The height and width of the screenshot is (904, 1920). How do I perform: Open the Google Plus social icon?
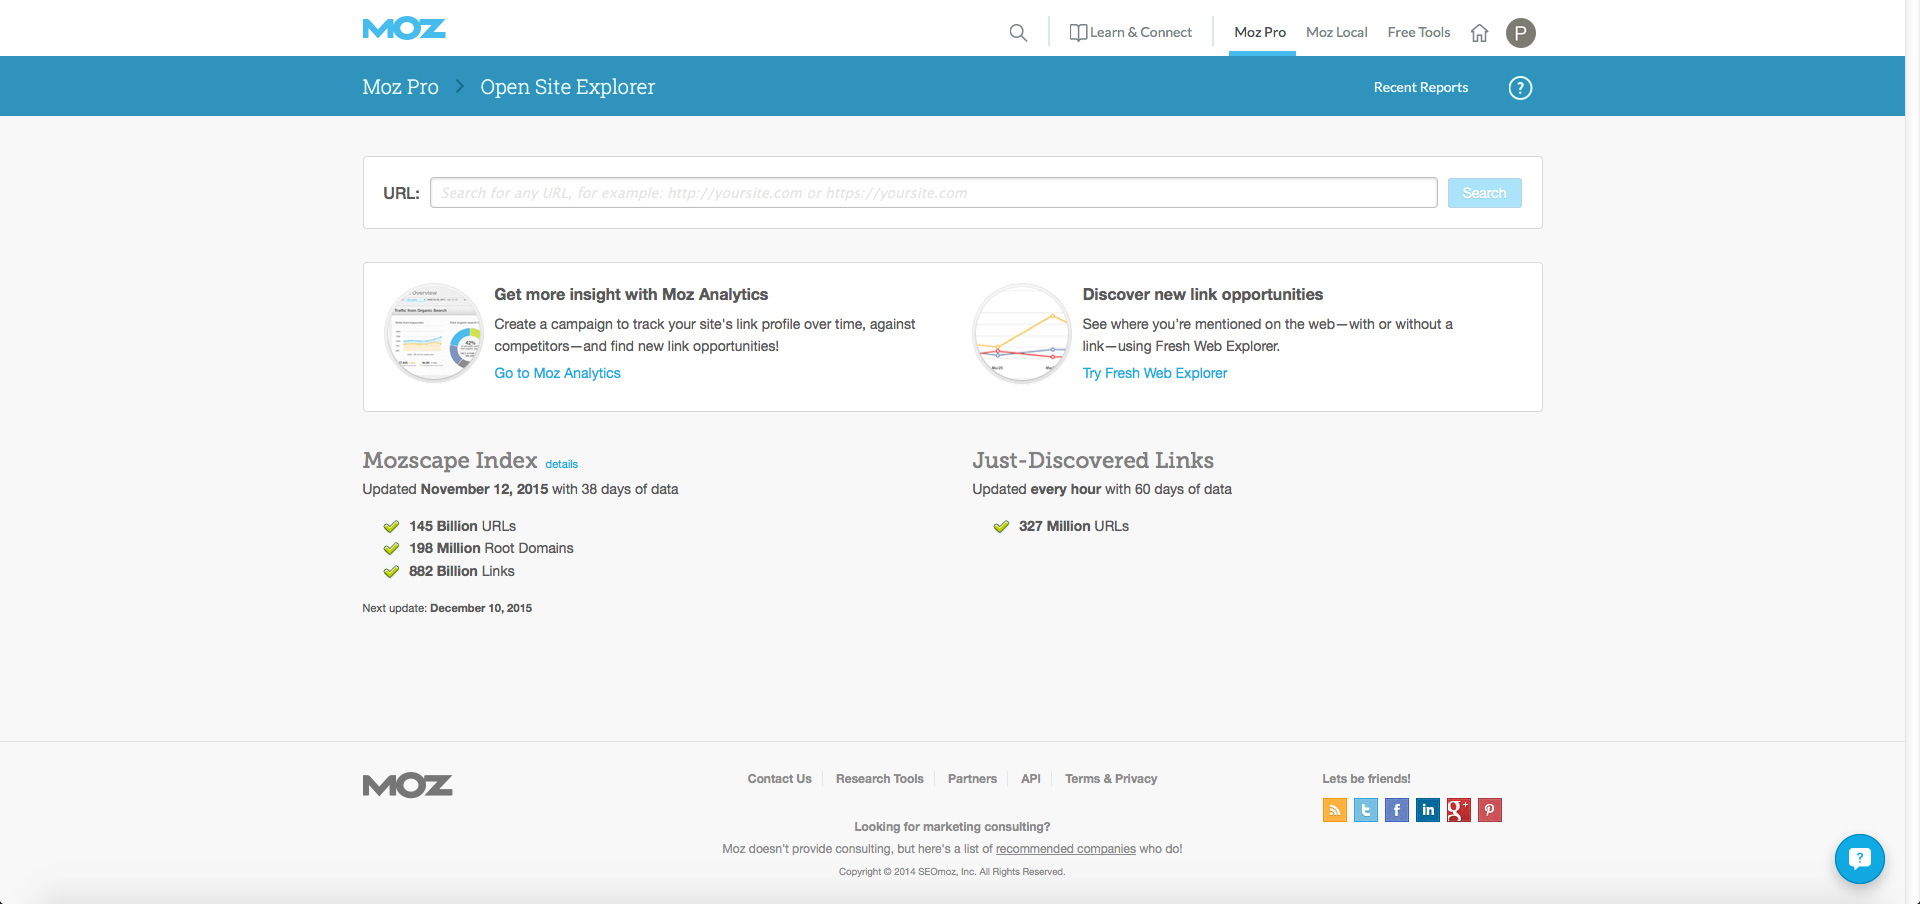coord(1459,810)
